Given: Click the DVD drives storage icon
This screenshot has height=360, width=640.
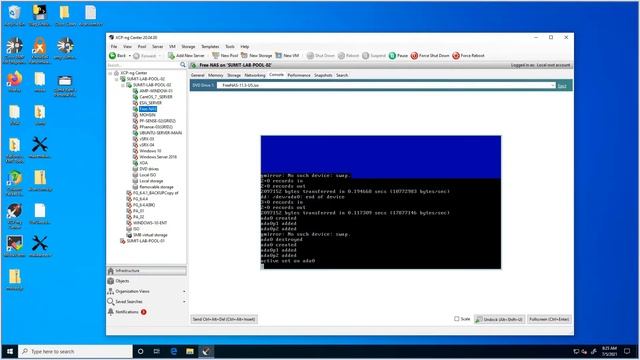Looking at the screenshot, I should [x=135, y=169].
